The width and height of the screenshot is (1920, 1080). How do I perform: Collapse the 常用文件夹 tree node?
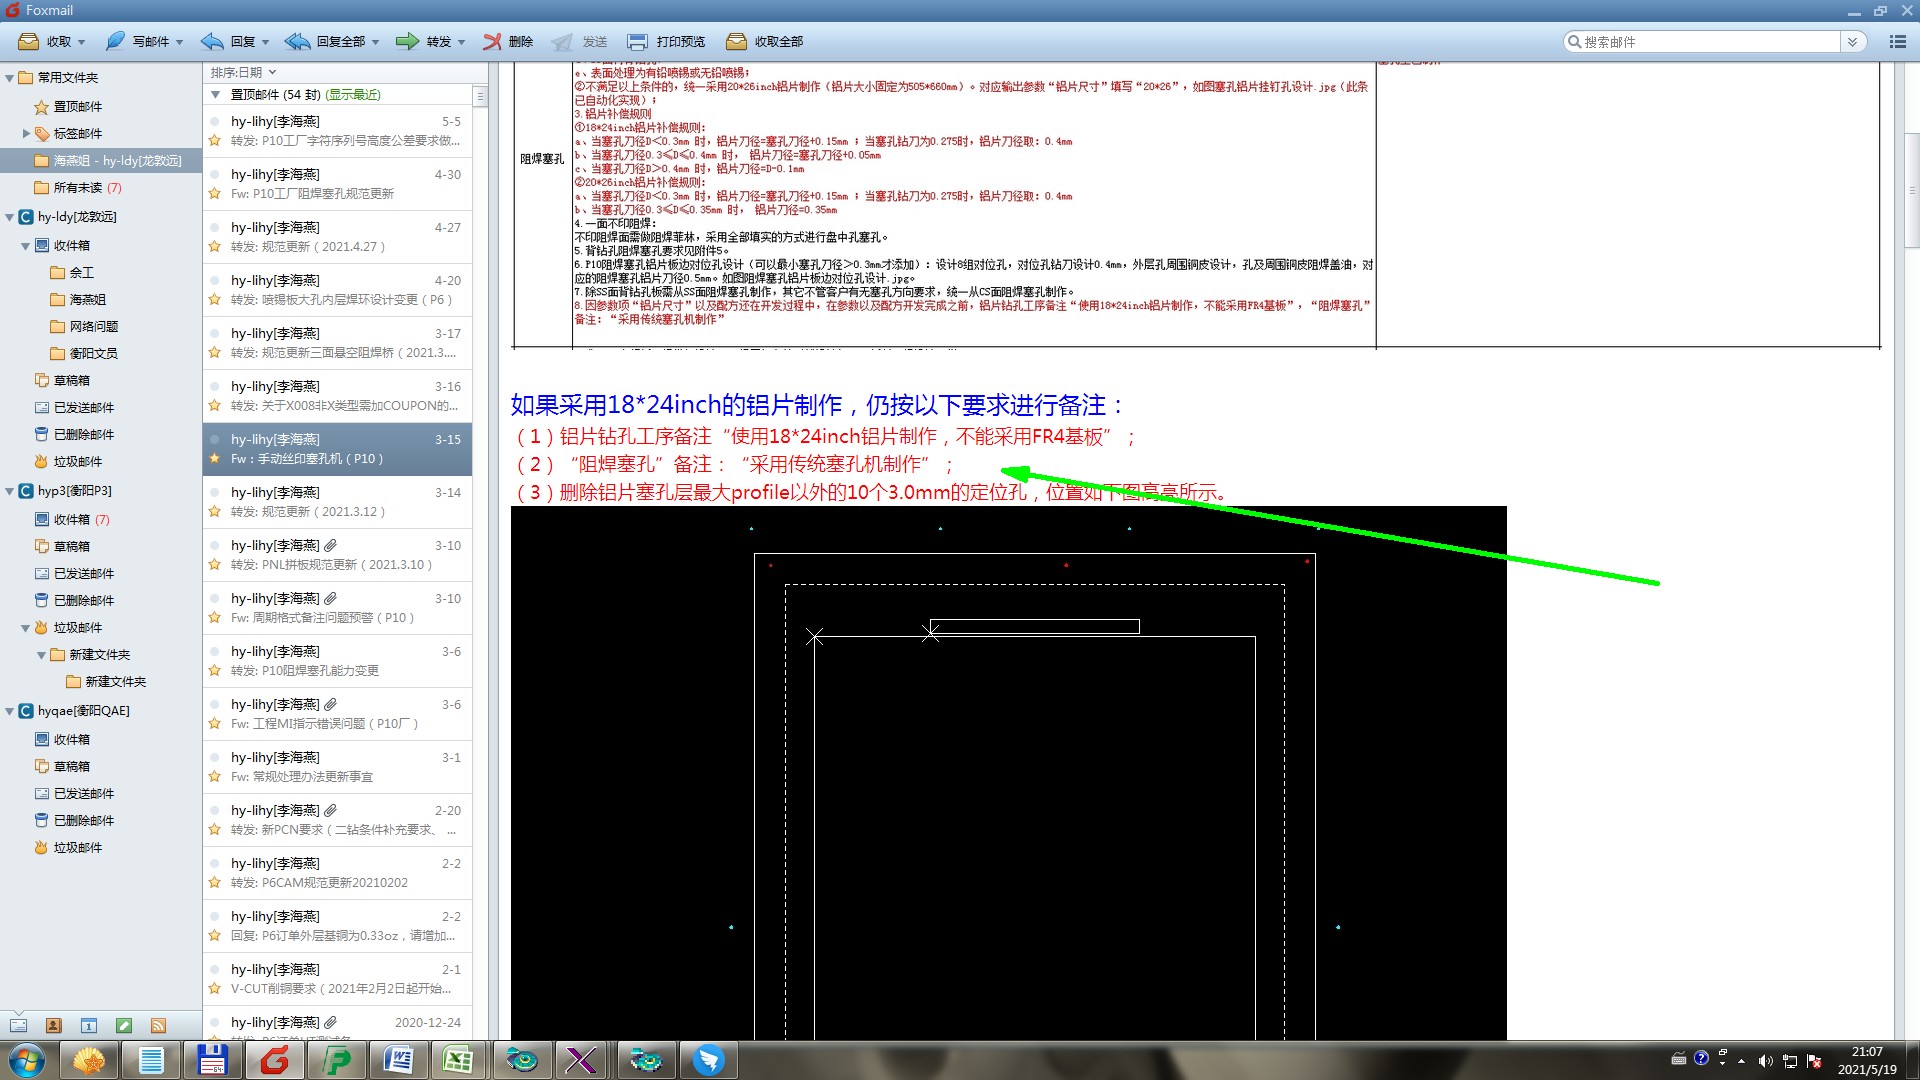coord(10,77)
